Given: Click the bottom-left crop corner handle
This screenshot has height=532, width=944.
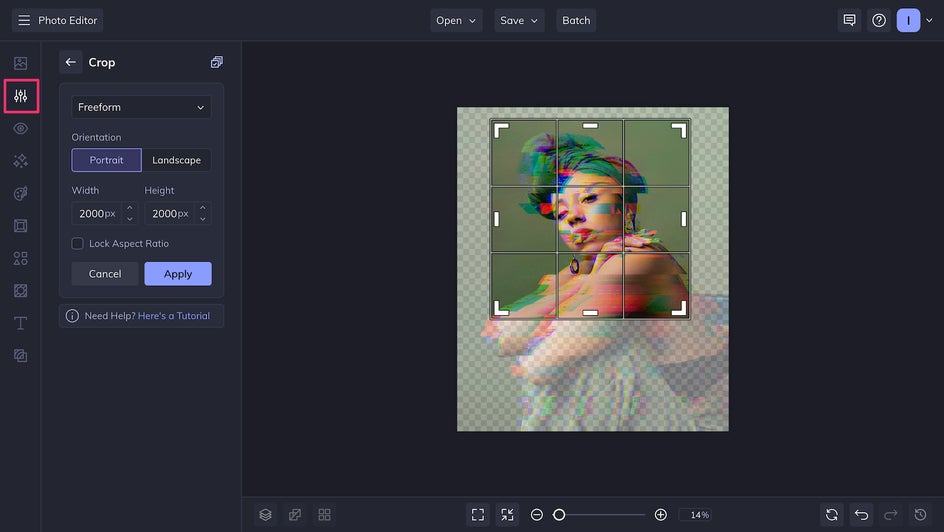Looking at the screenshot, I should (x=500, y=309).
